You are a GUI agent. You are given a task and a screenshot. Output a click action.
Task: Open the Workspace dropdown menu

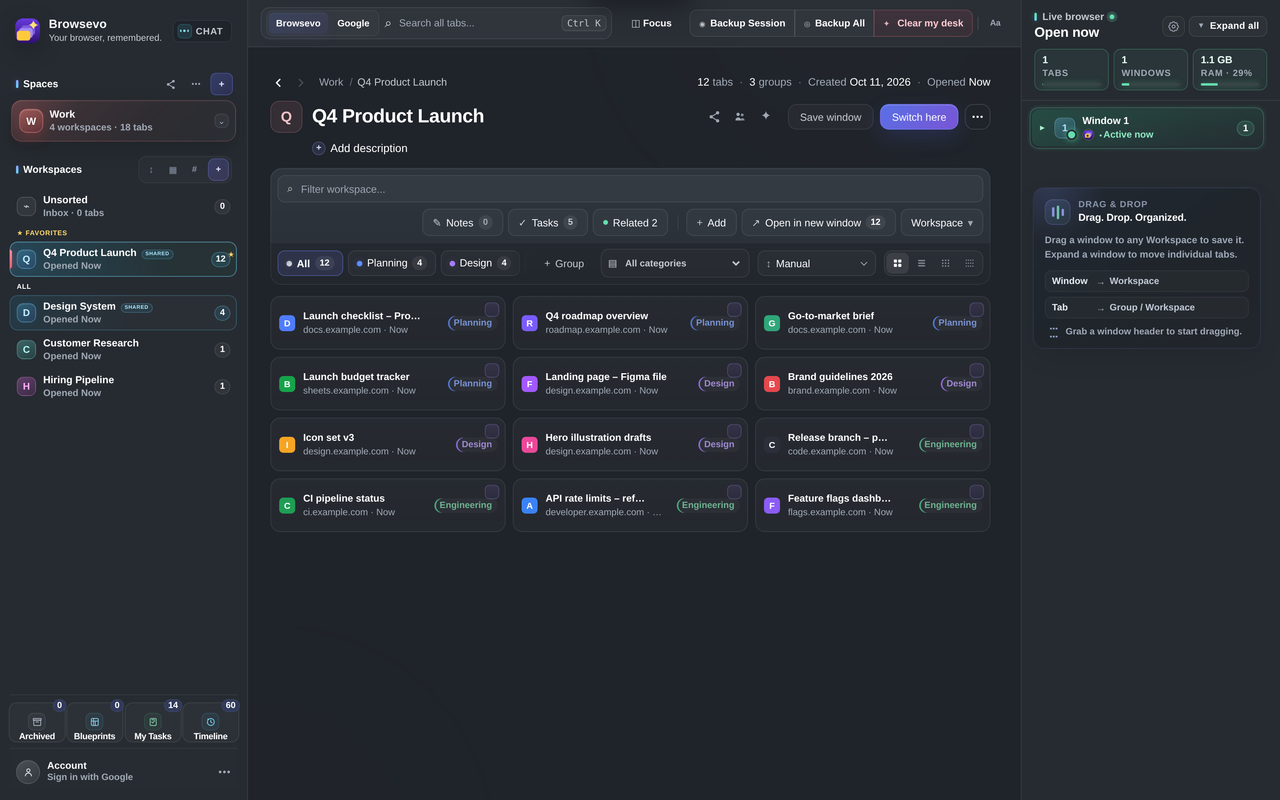[x=942, y=223]
